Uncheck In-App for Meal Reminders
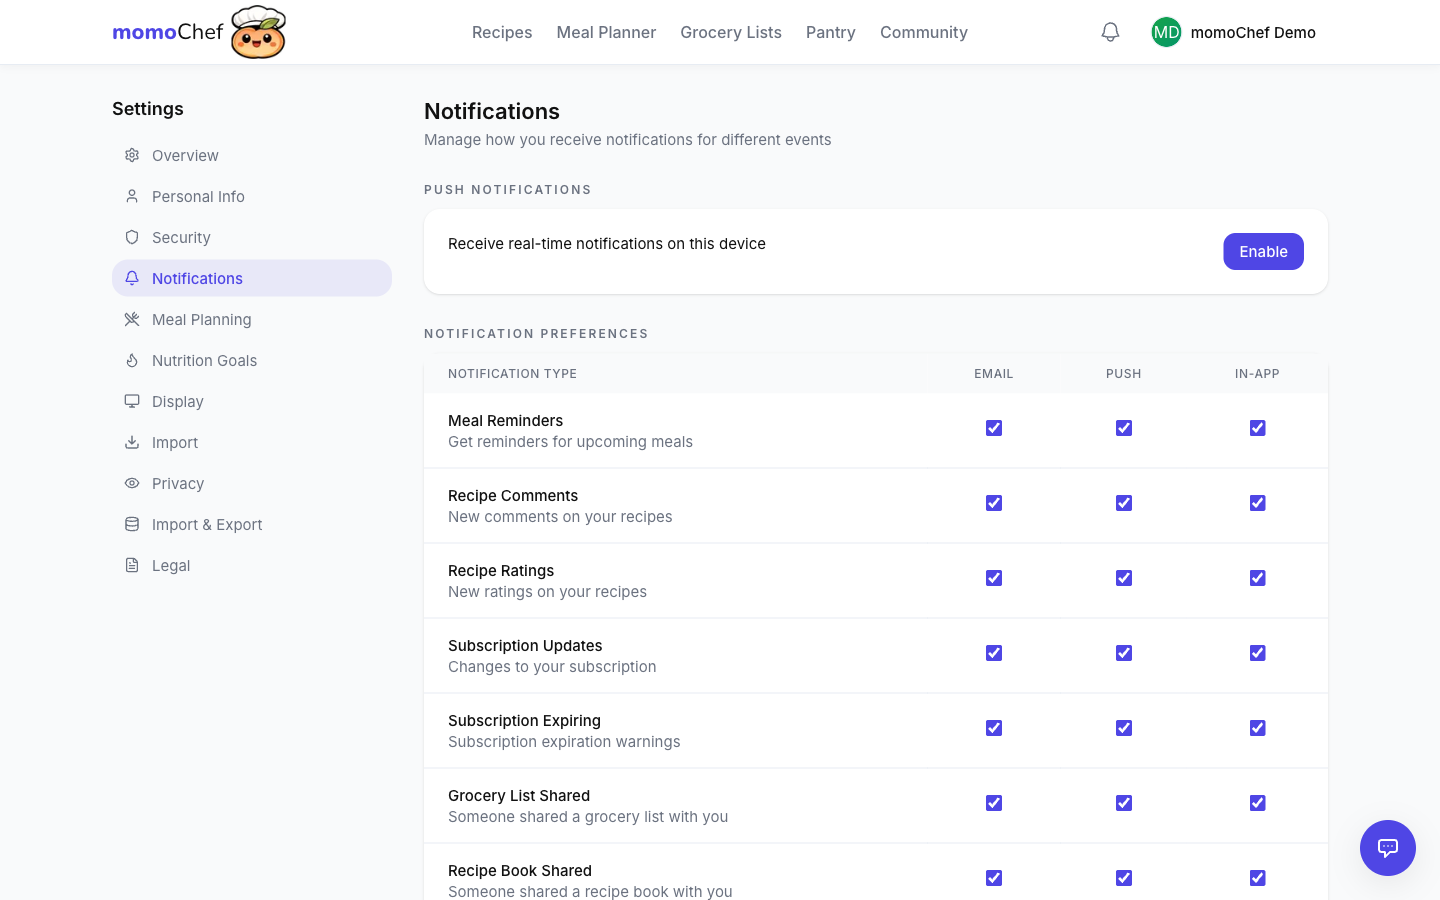The image size is (1440, 900). tap(1258, 428)
